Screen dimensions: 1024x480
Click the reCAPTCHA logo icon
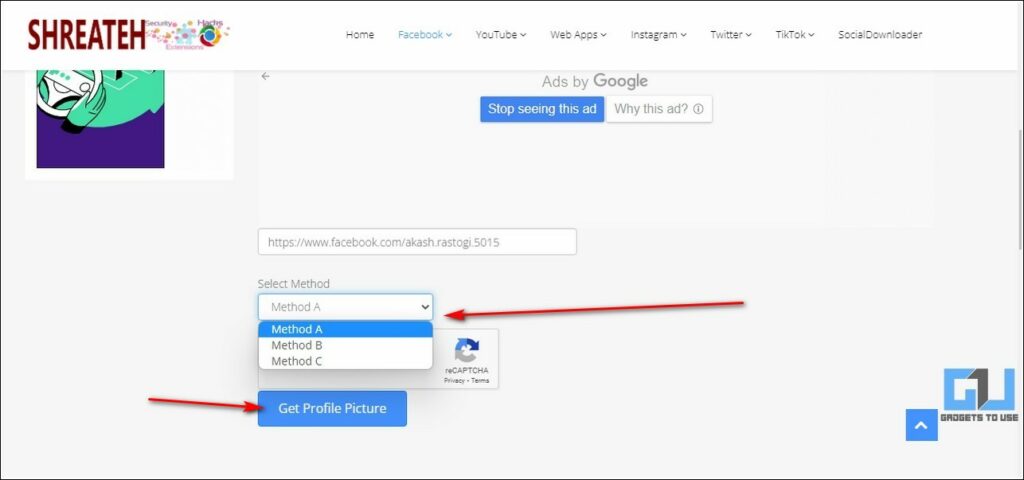tap(466, 351)
